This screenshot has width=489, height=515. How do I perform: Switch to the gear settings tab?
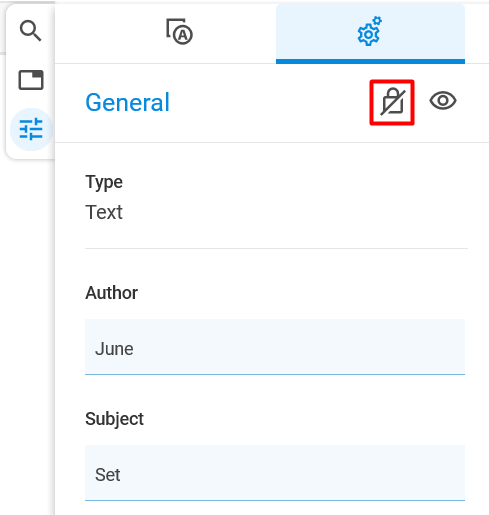[370, 32]
